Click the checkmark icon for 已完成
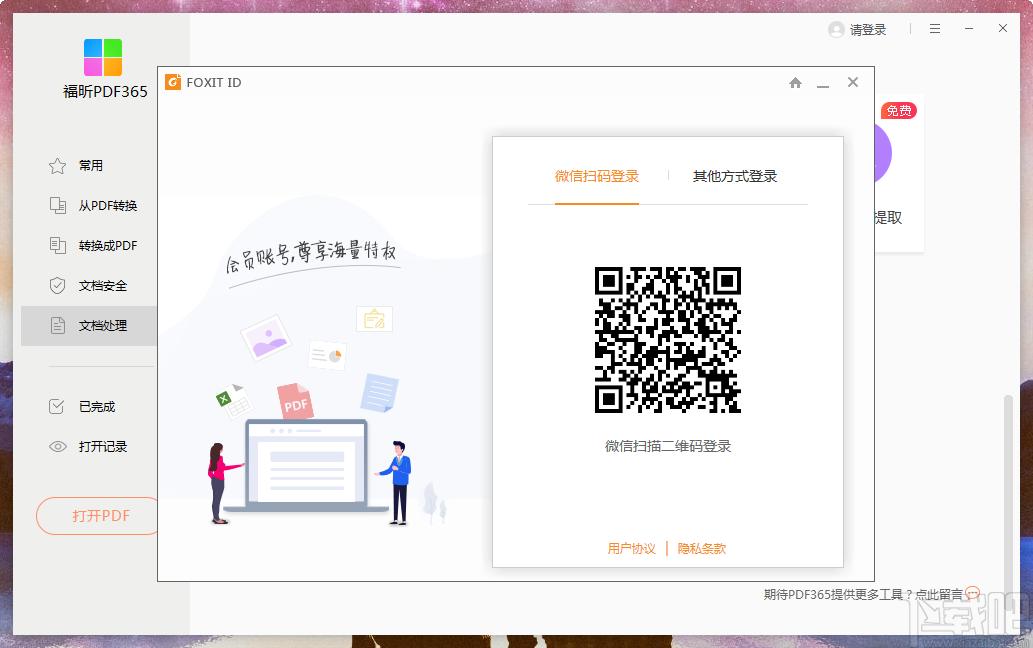The image size is (1033, 648). pos(57,406)
